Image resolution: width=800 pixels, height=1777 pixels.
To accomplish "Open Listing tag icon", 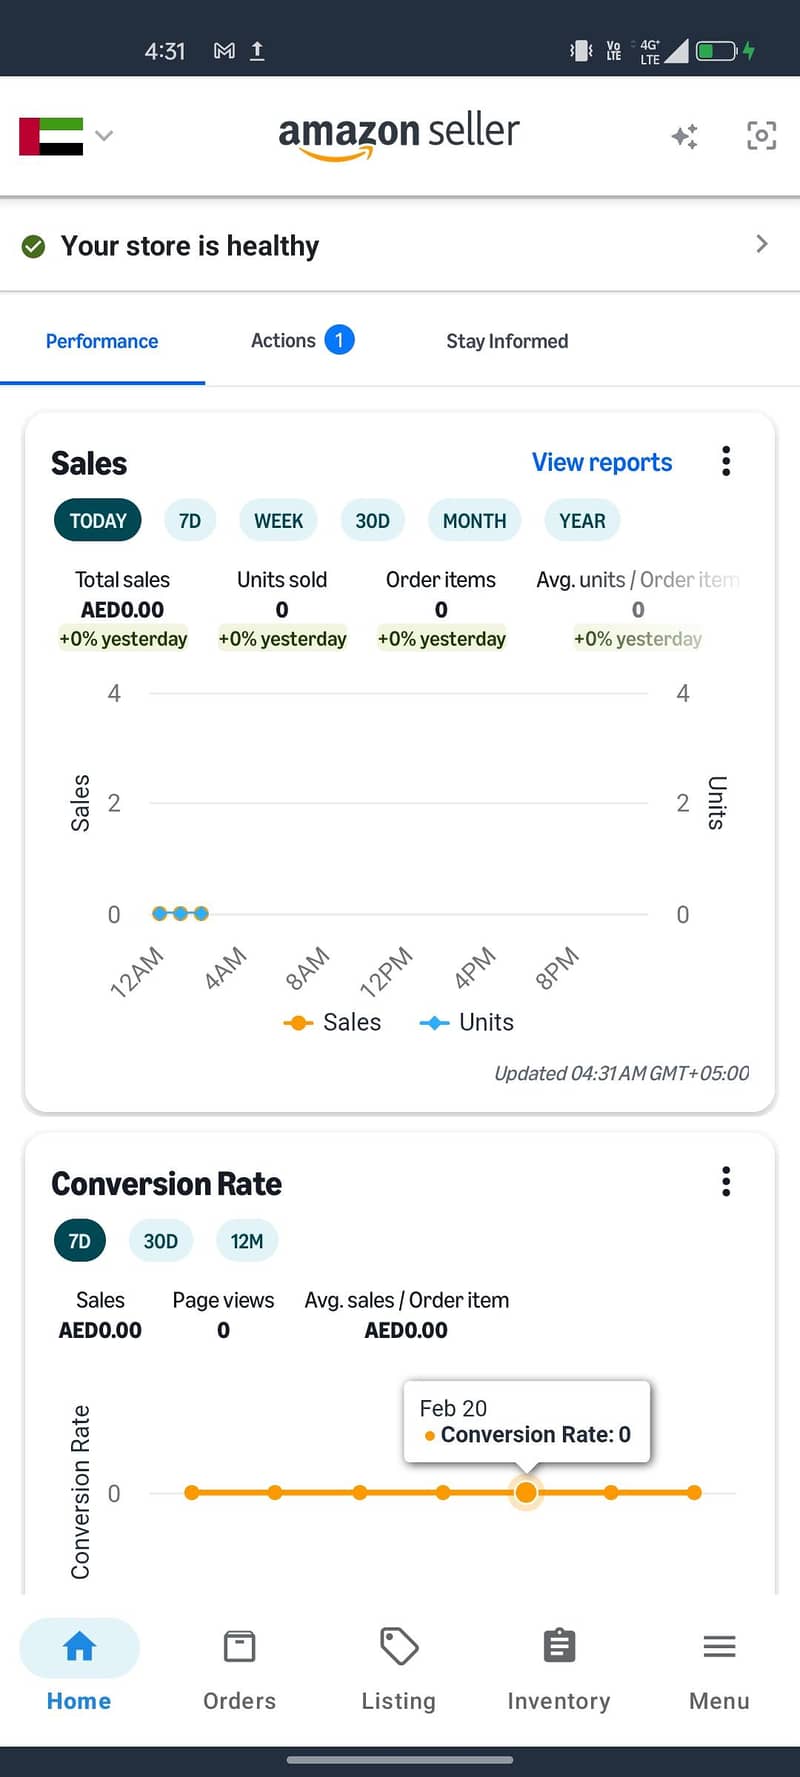I will click(399, 1646).
